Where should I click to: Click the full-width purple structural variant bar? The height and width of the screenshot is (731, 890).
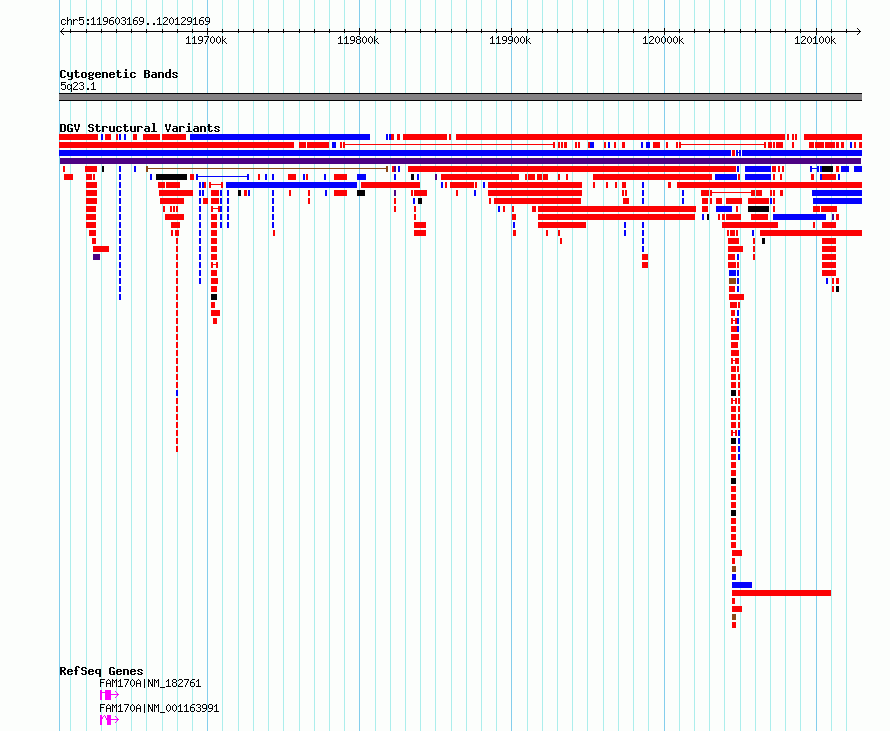click(x=460, y=161)
